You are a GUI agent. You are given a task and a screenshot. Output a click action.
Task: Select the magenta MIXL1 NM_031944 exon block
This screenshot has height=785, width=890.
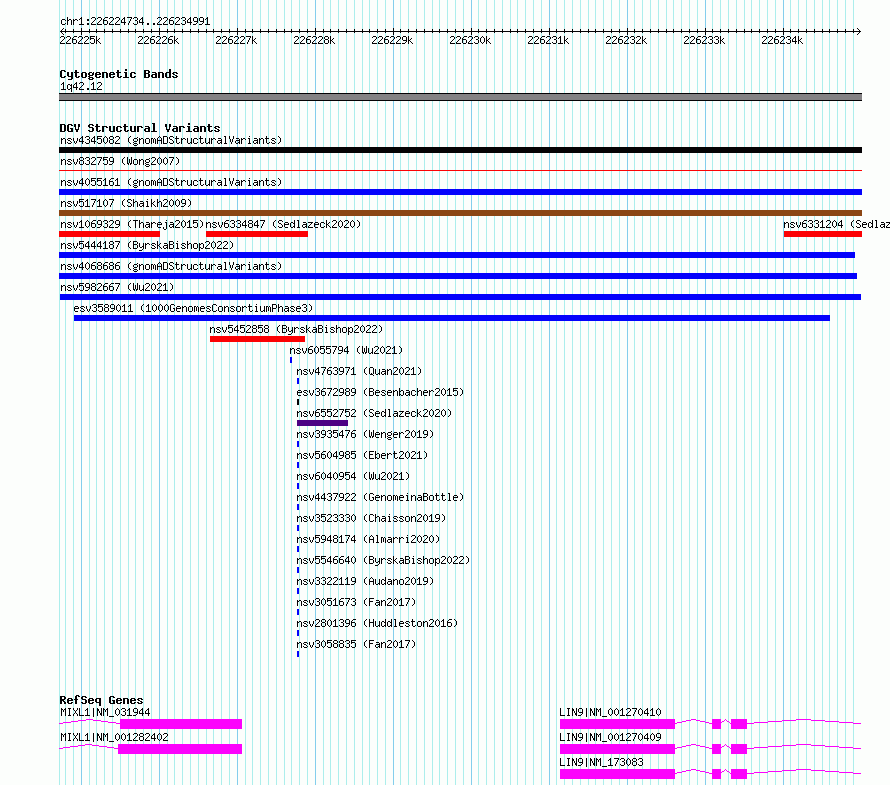point(181,724)
